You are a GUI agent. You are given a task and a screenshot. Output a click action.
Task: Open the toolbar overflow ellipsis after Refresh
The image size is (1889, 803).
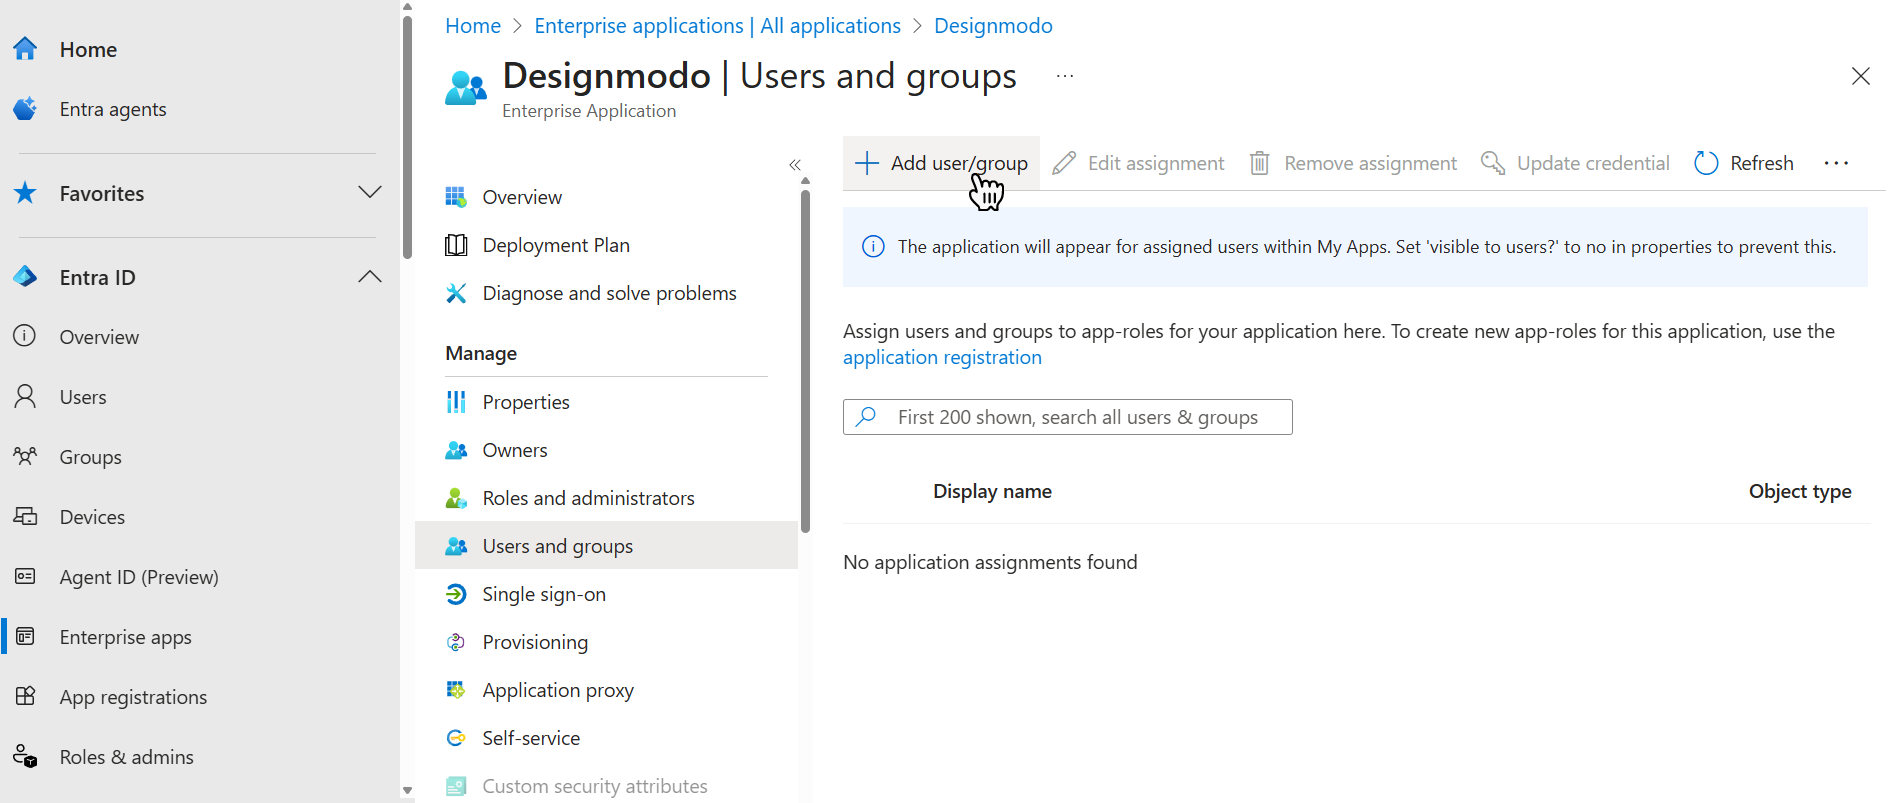coord(1836,163)
